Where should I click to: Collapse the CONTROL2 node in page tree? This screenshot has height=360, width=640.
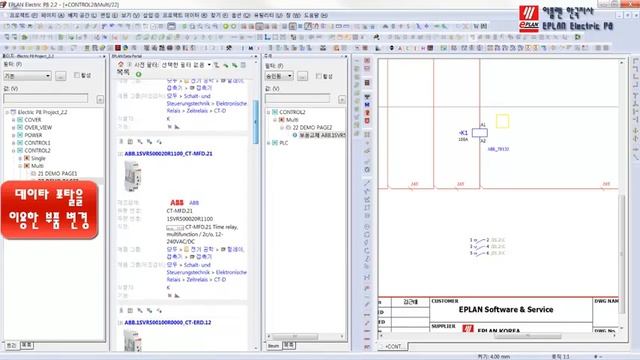click(x=13, y=151)
